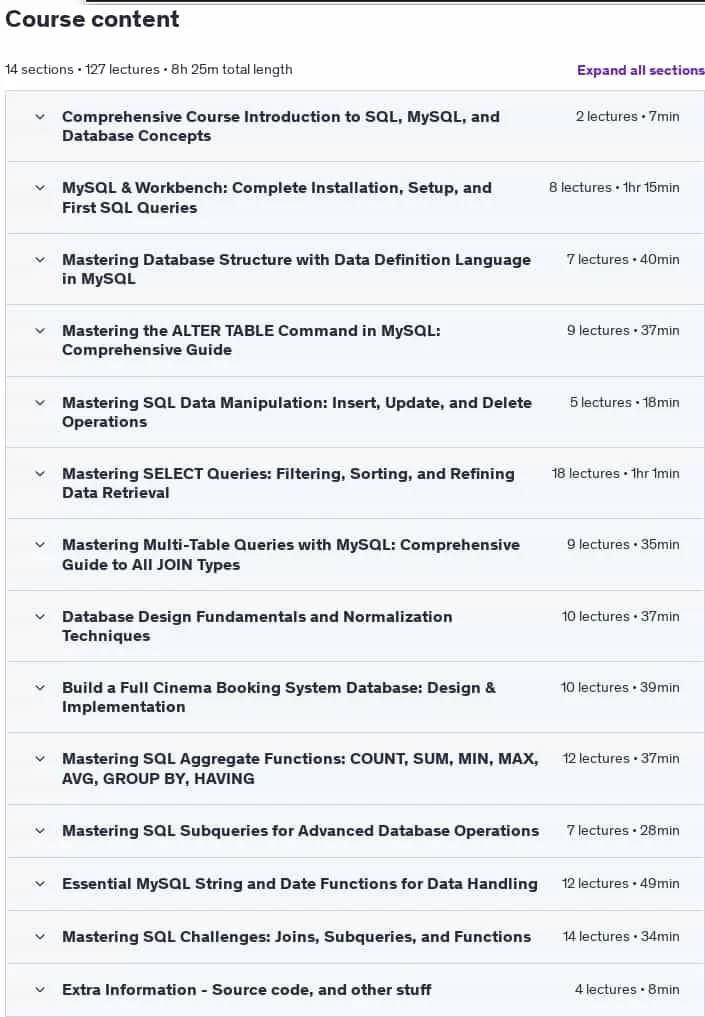This screenshot has width=705, height=1017.
Task: Expand chevron for Mastering SELECT Queries section
Action: (40, 473)
